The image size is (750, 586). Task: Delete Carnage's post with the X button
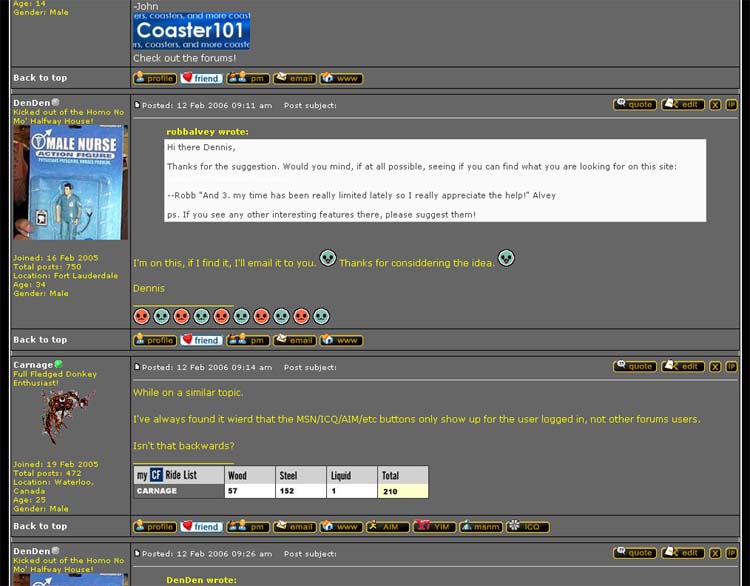coord(715,367)
